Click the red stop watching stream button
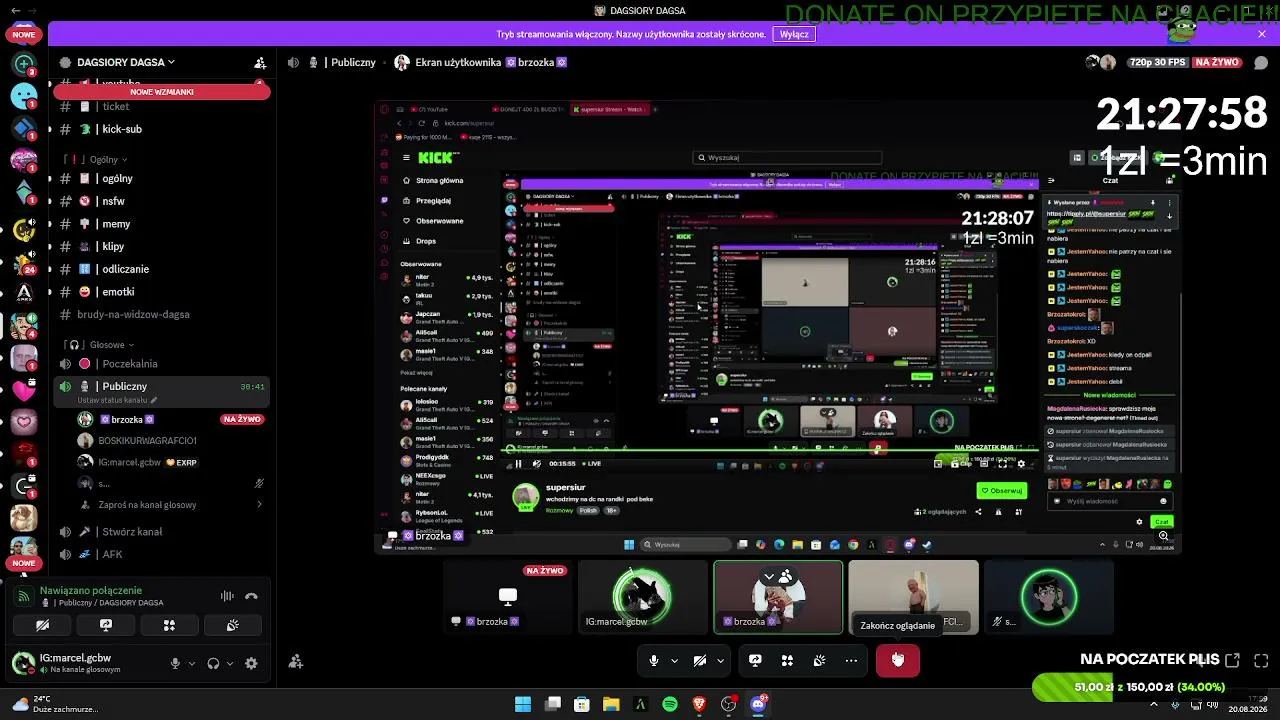The width and height of the screenshot is (1280, 720). click(898, 660)
